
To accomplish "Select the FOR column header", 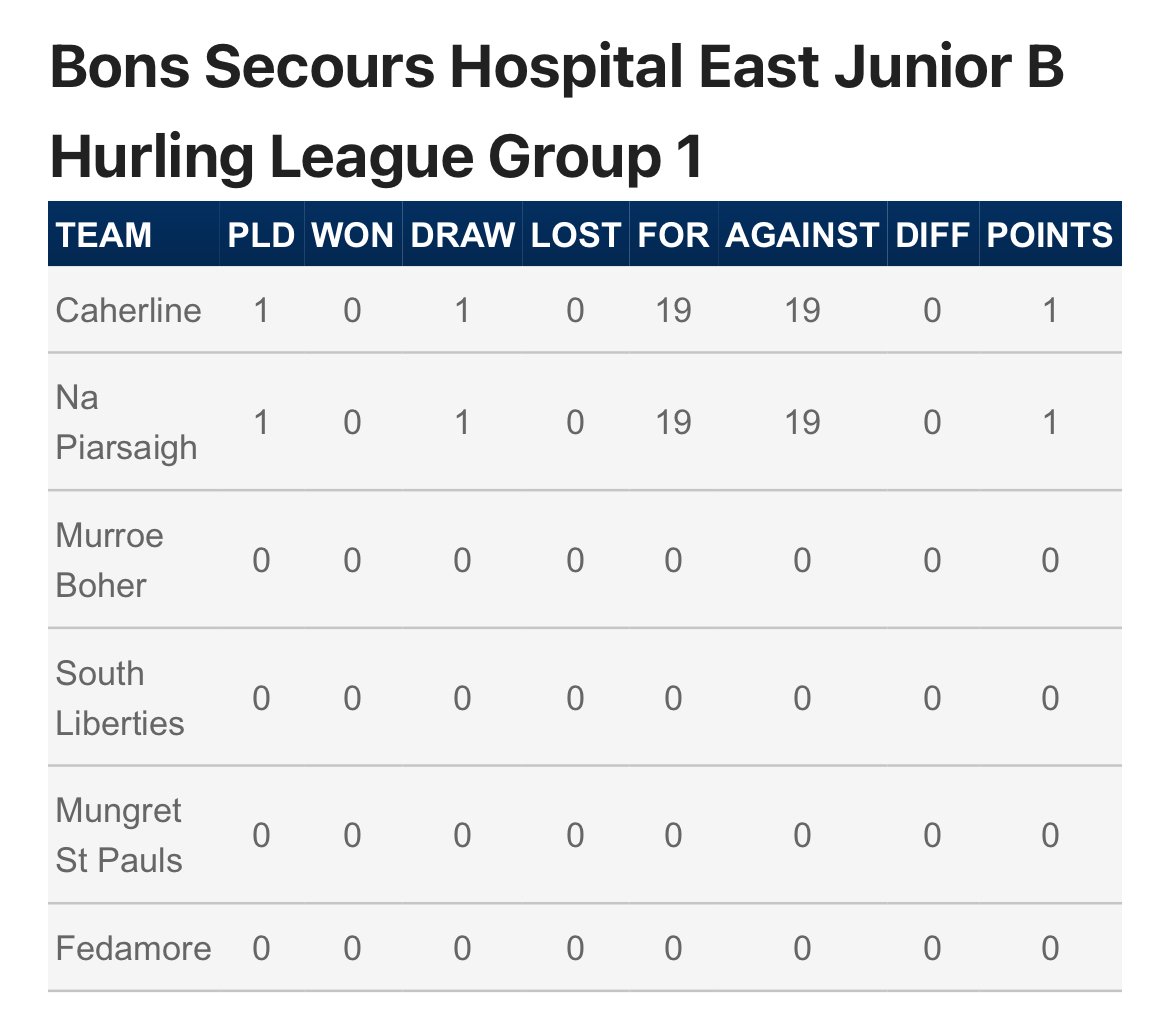I will point(673,235).
